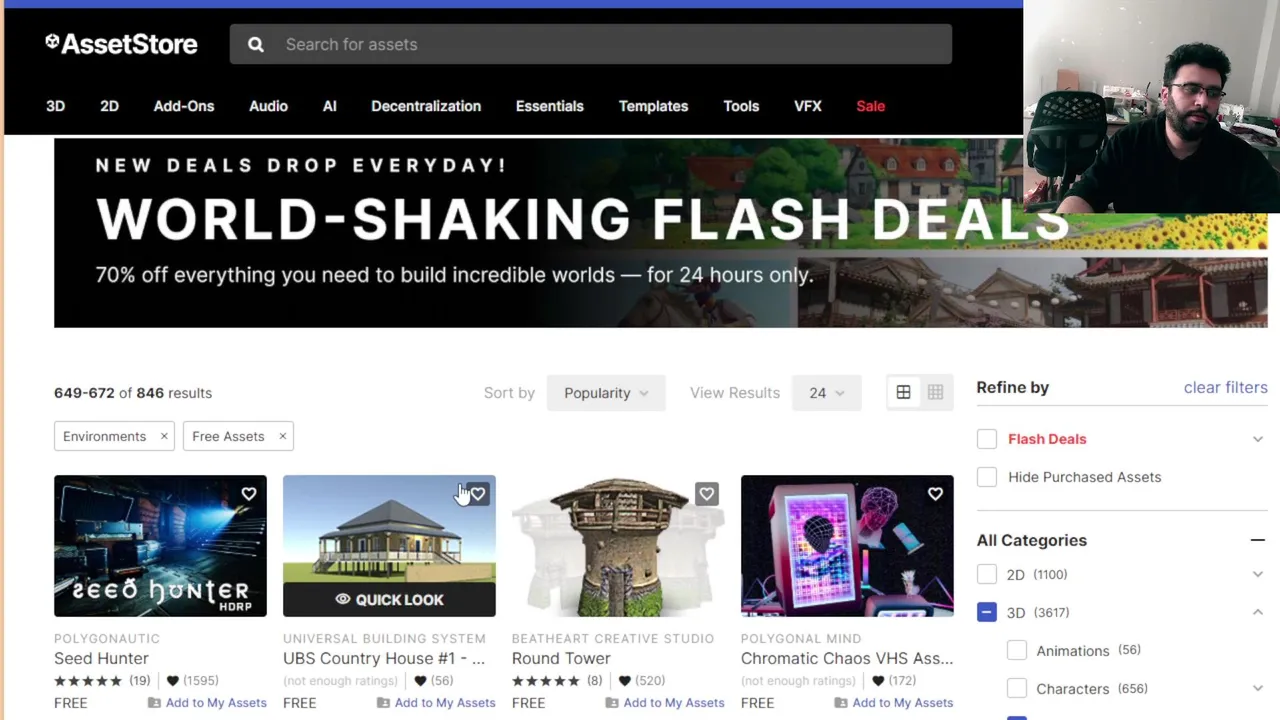Click the search magnifier icon
1280x720 pixels.
click(256, 44)
